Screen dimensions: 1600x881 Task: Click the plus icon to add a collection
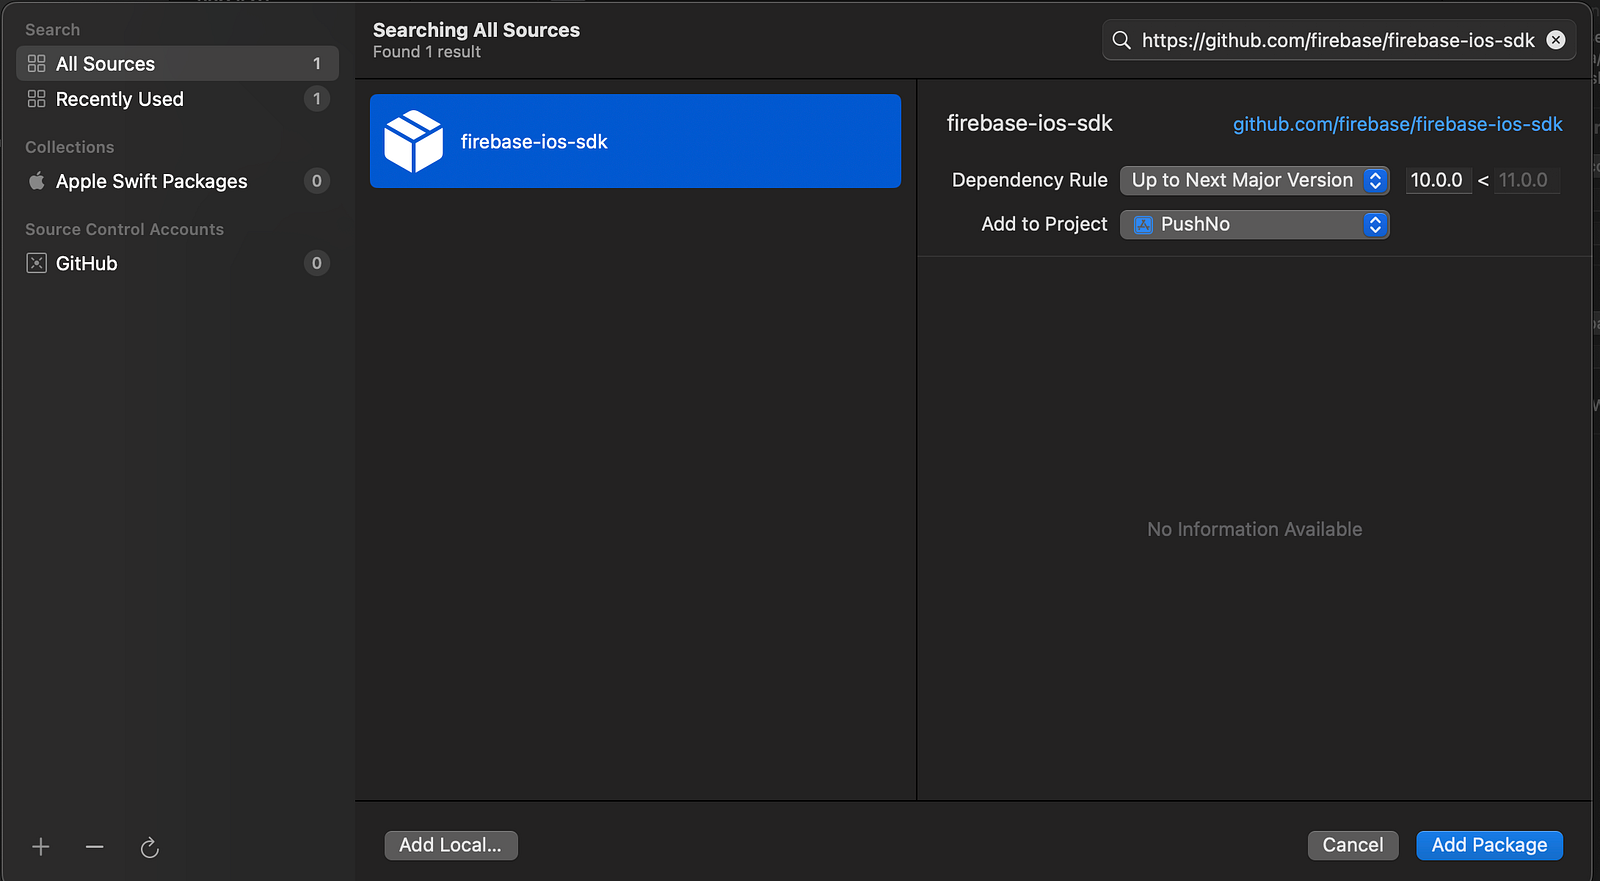pos(41,847)
